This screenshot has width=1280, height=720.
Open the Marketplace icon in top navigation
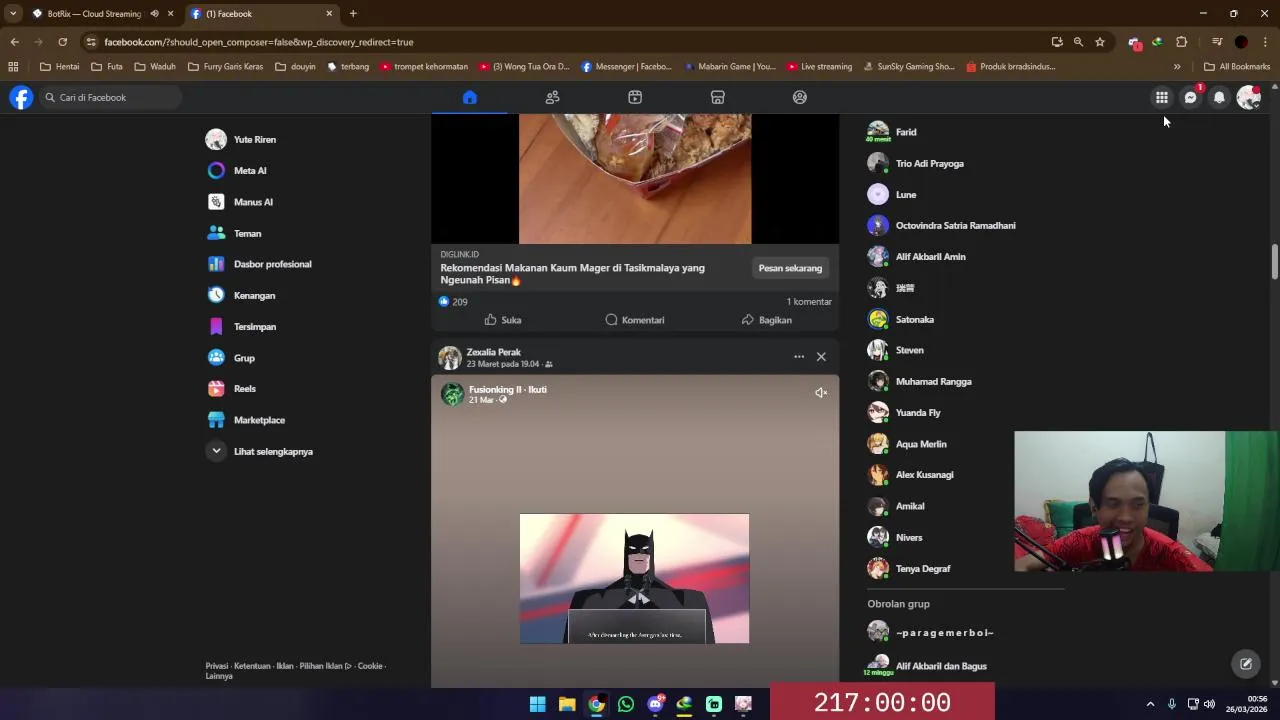tap(717, 97)
